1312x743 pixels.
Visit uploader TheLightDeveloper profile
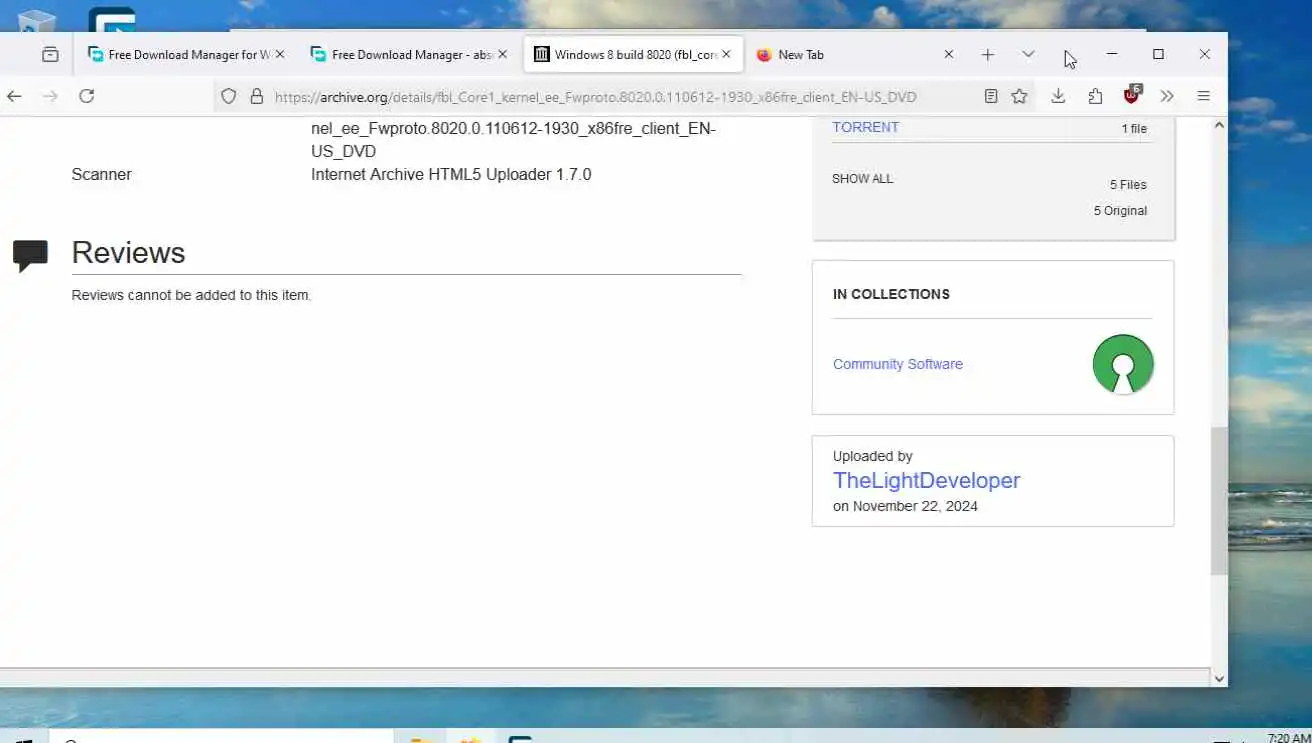pyautogui.click(x=926, y=480)
